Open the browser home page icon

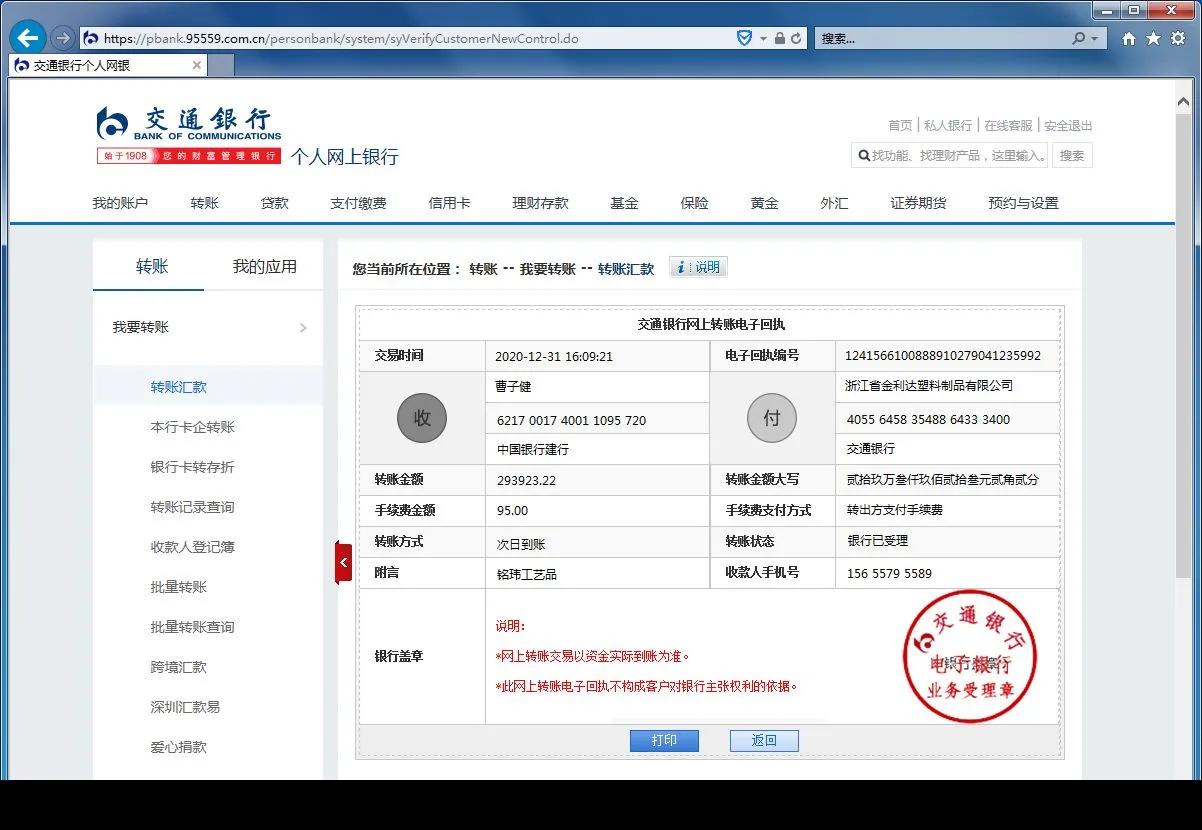1129,39
